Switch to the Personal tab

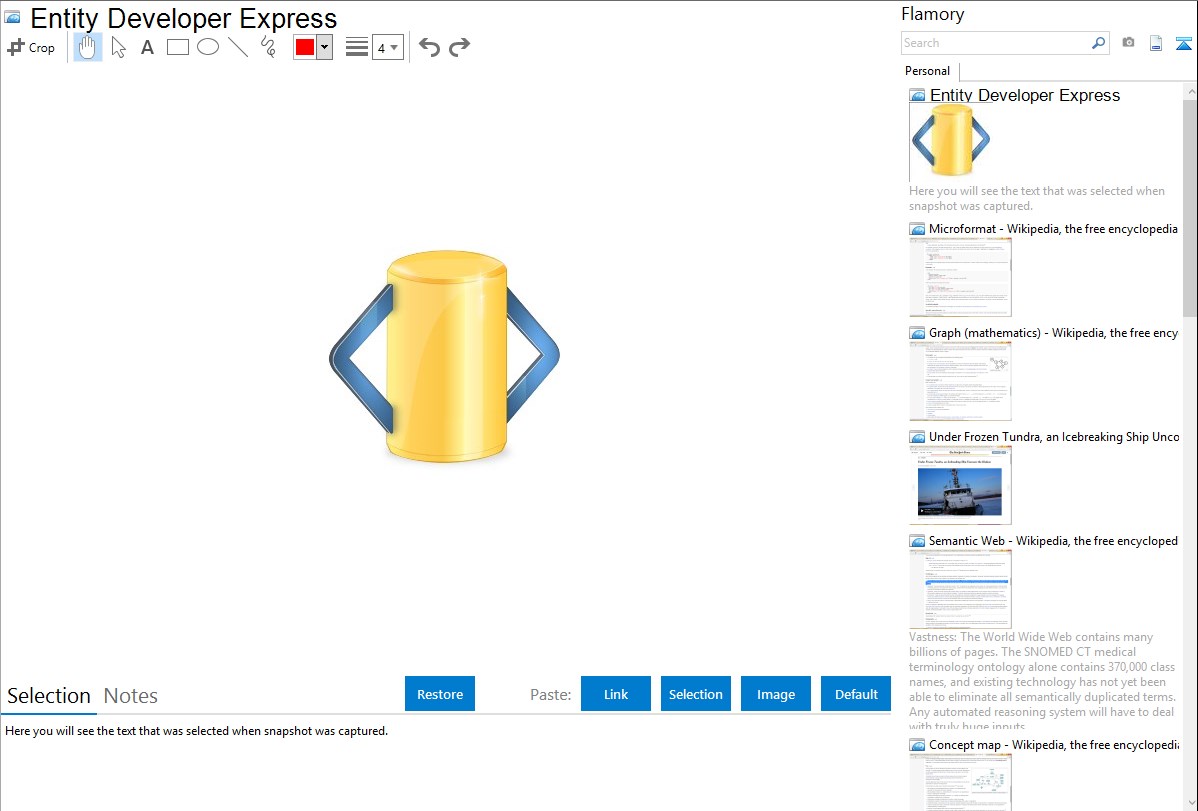928,71
